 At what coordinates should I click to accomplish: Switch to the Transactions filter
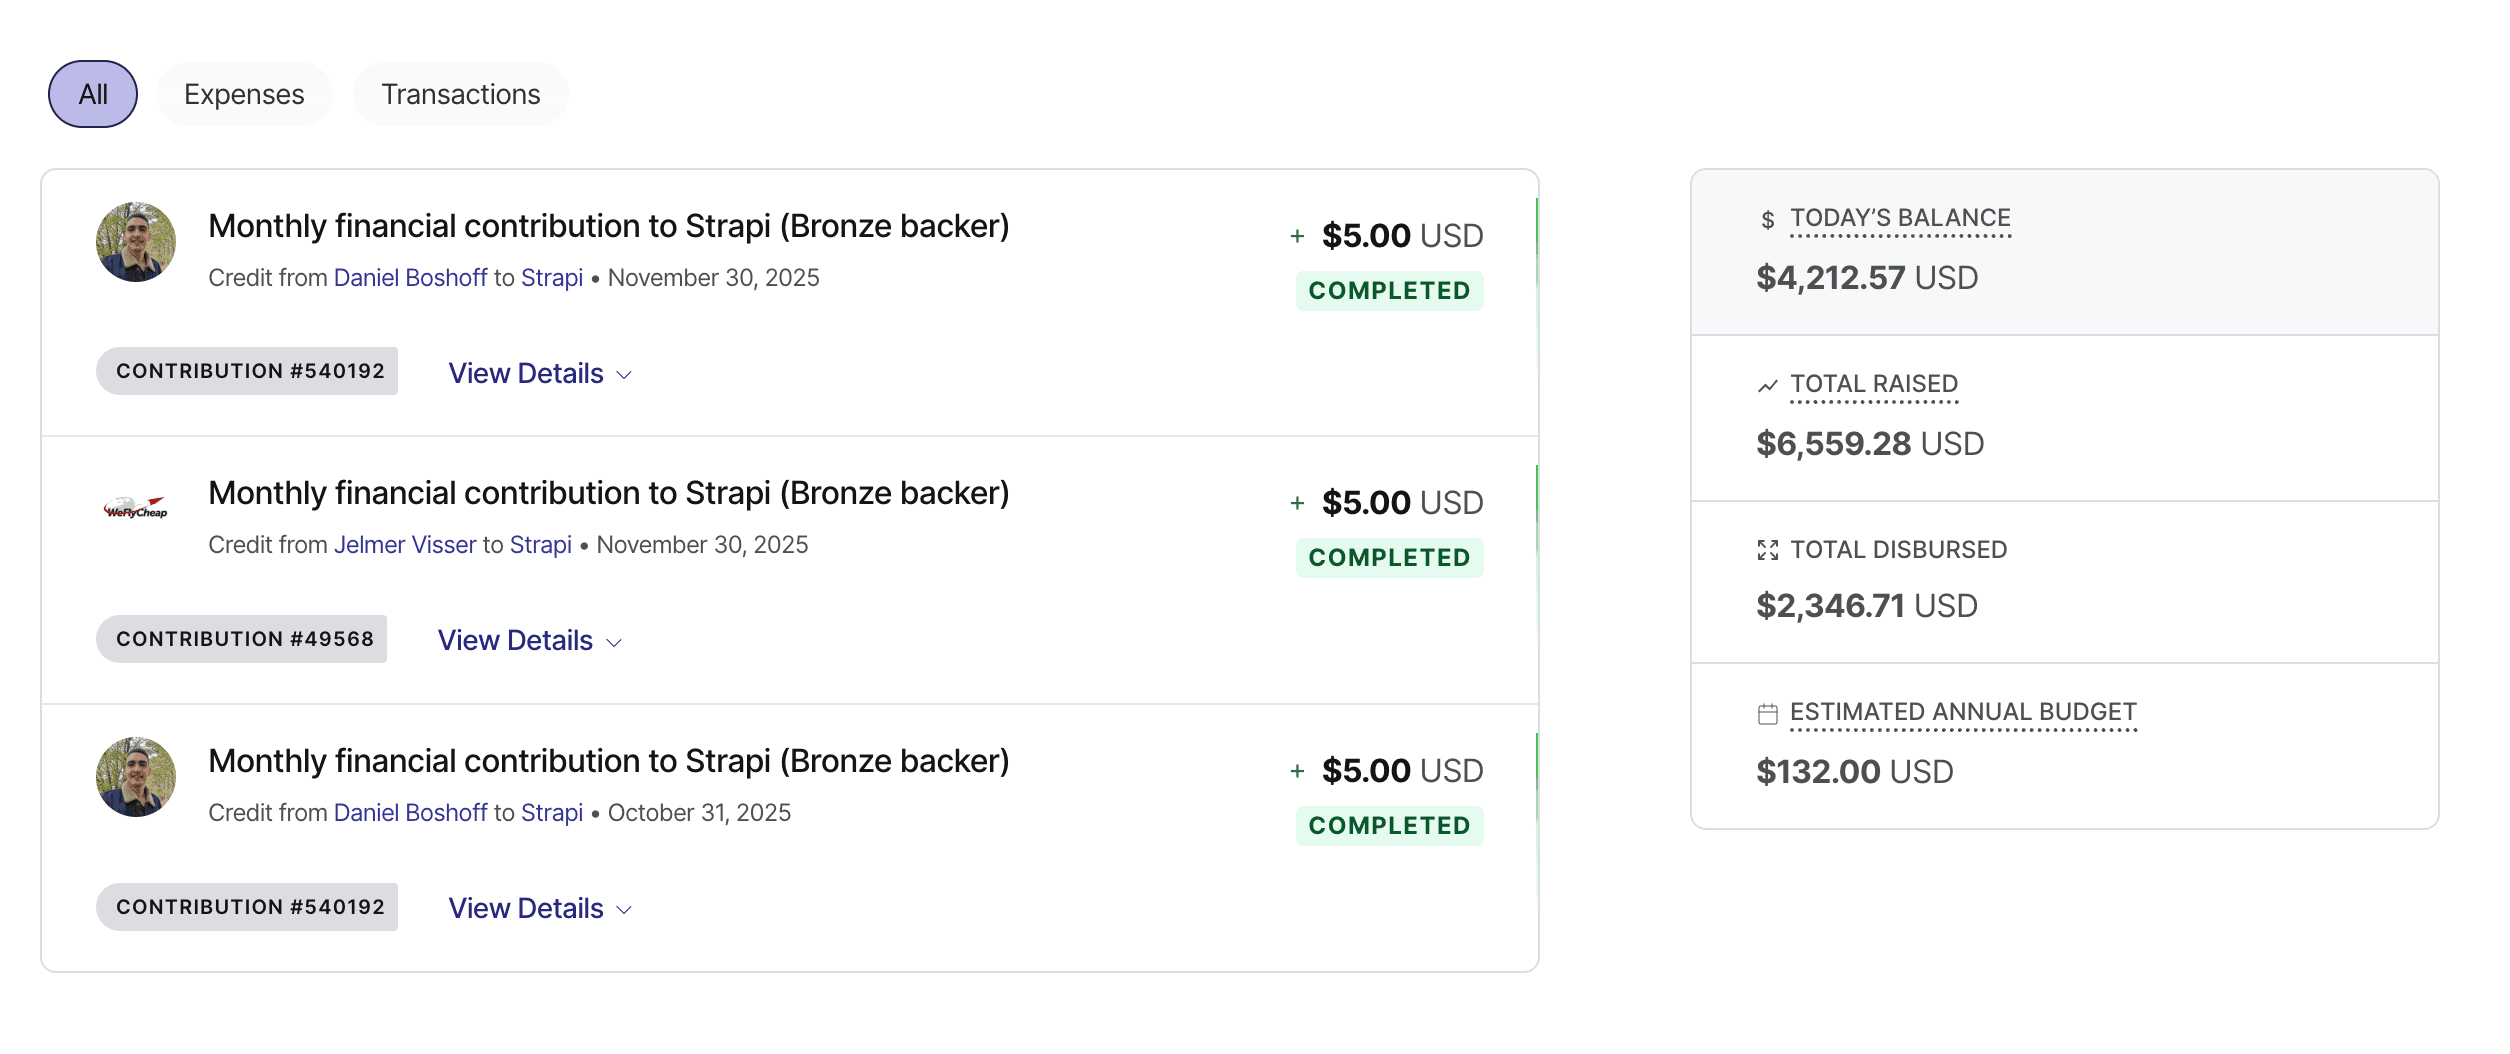(461, 94)
